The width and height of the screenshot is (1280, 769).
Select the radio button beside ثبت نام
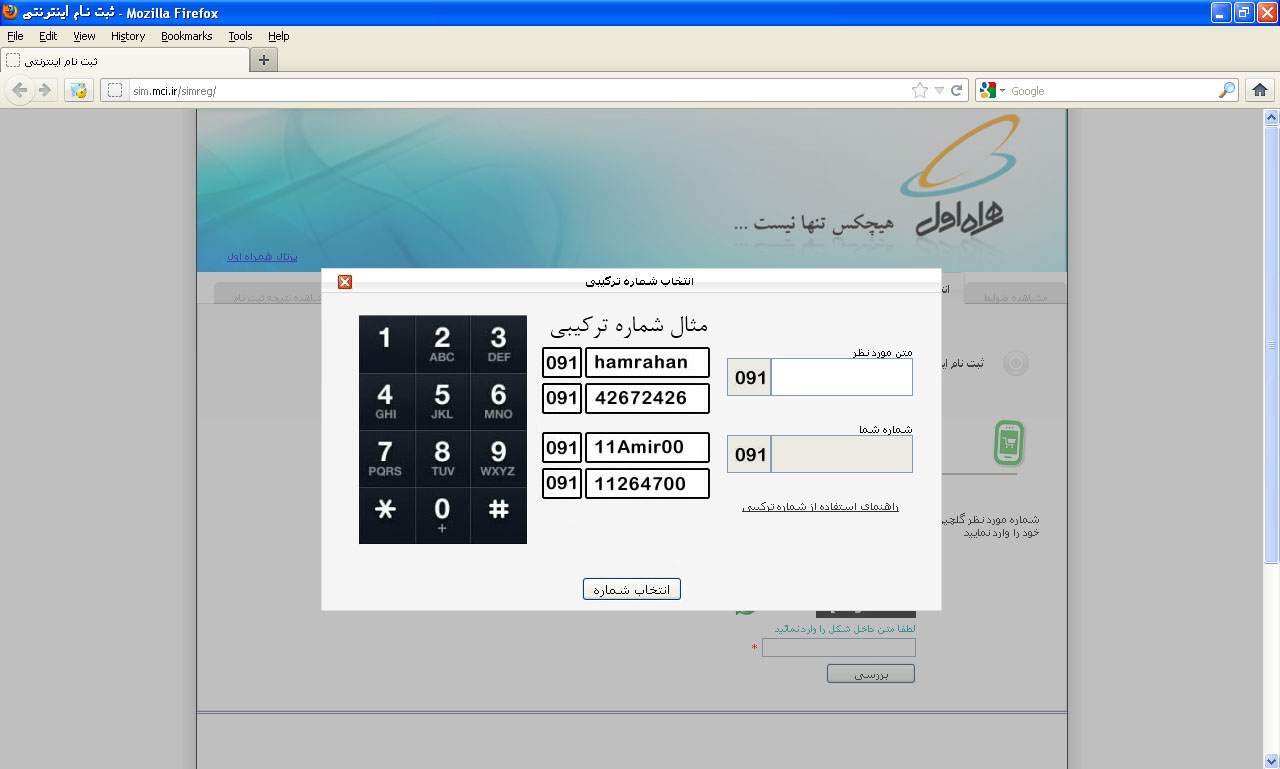click(1015, 363)
